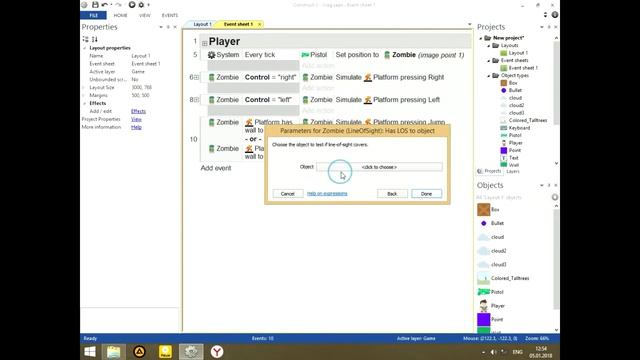Switch to the EVENTS ribbon tab
640x360 pixels.
170,15
